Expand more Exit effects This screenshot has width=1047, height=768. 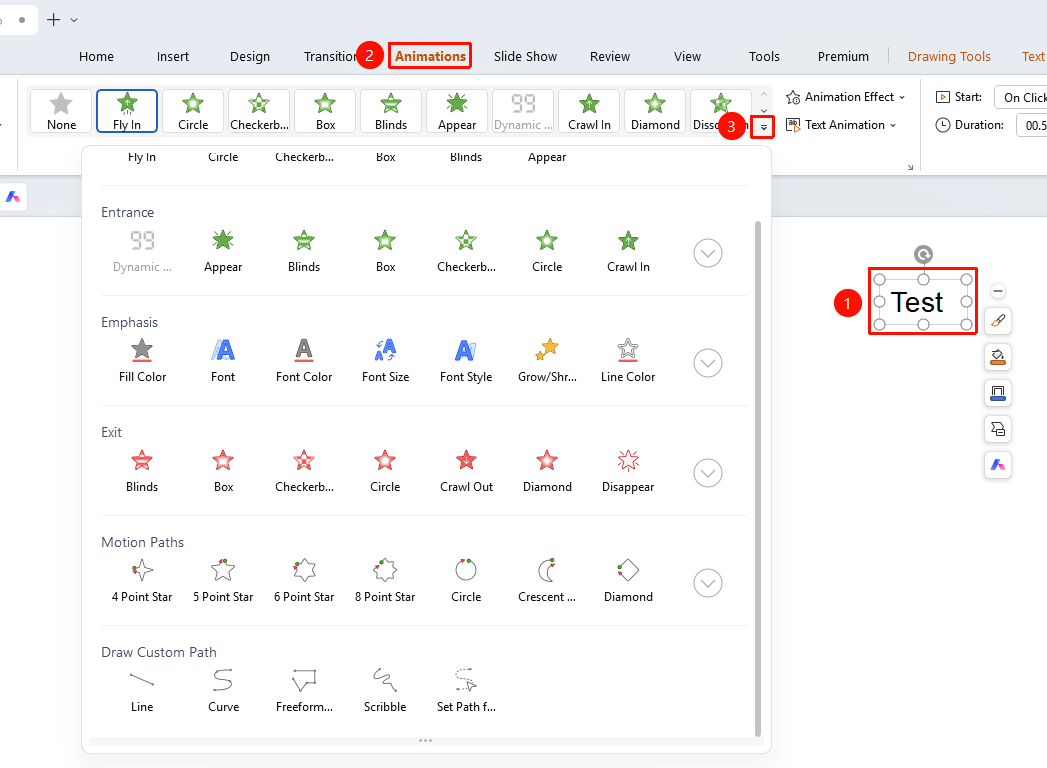708,473
